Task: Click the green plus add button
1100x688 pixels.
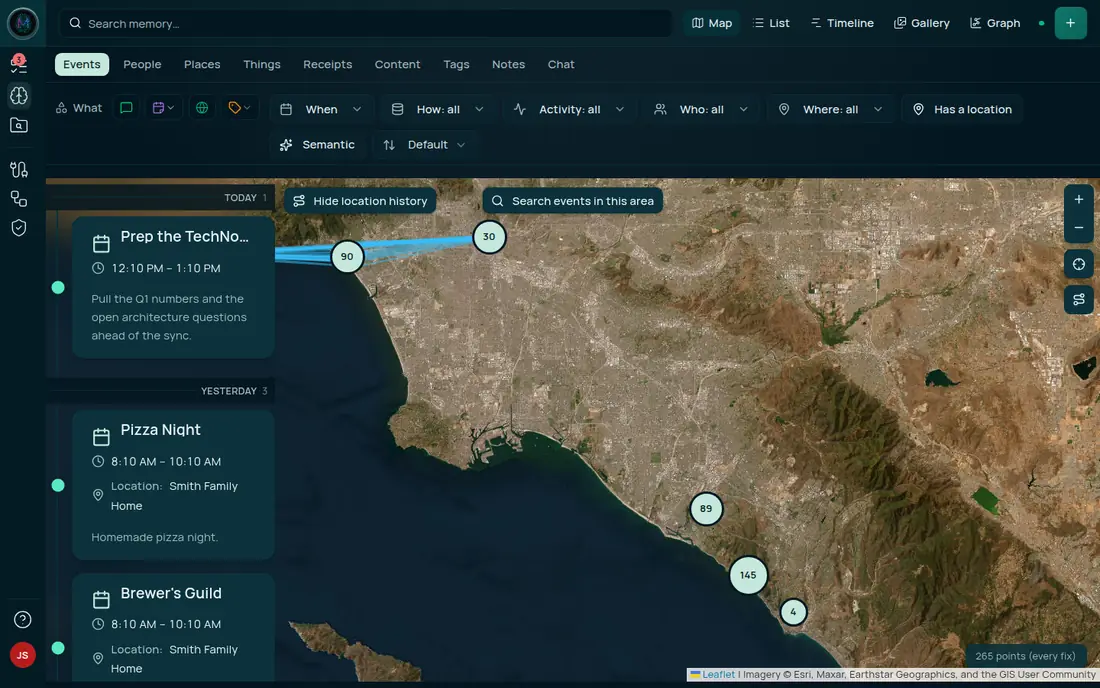Action: point(1070,23)
